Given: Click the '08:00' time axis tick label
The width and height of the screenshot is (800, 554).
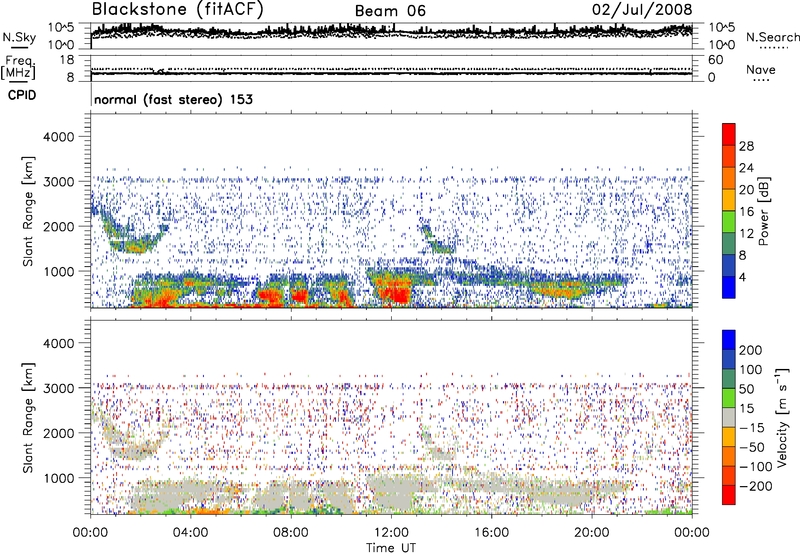Looking at the screenshot, I should point(291,533).
